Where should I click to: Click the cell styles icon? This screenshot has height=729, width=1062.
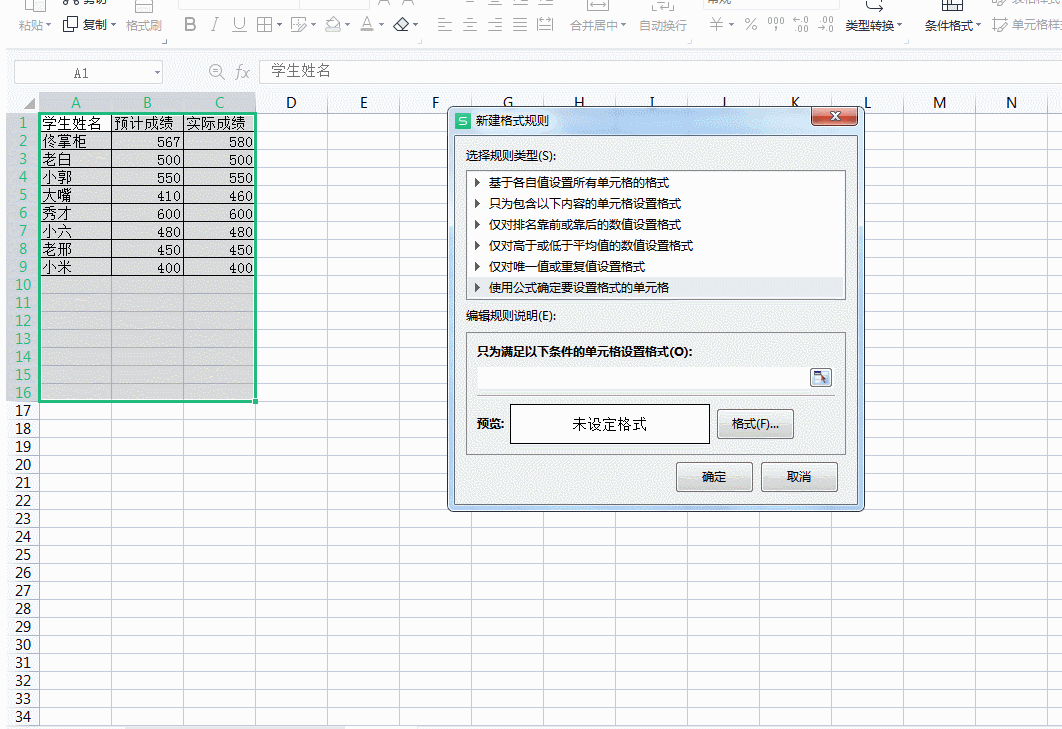(1000, 25)
